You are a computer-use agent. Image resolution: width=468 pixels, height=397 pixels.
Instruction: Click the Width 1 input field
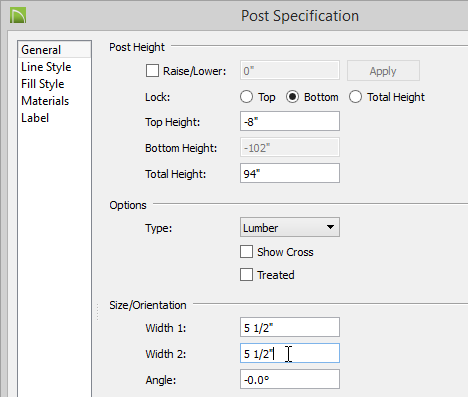click(290, 327)
